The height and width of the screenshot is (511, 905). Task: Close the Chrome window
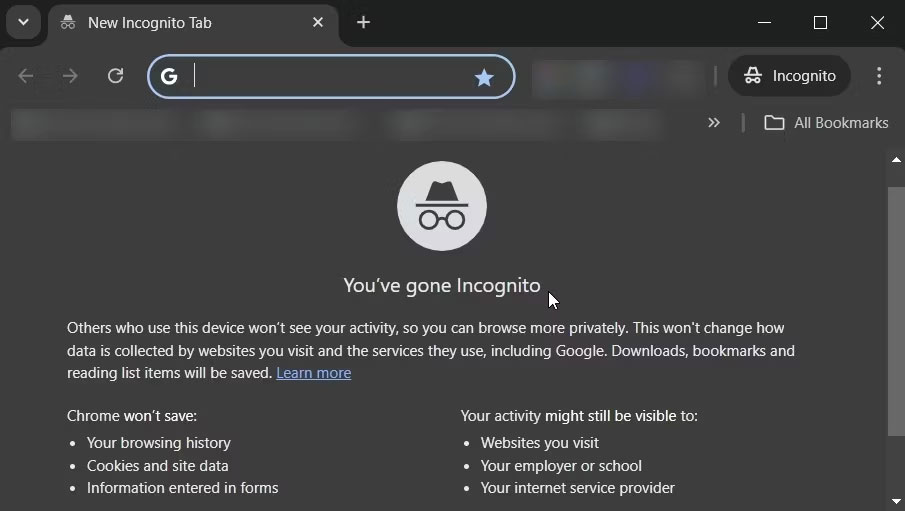[877, 23]
